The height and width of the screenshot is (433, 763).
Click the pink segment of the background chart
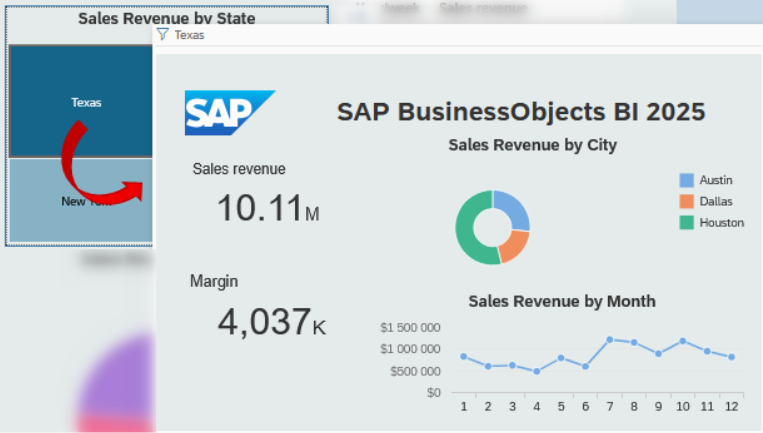point(117,424)
